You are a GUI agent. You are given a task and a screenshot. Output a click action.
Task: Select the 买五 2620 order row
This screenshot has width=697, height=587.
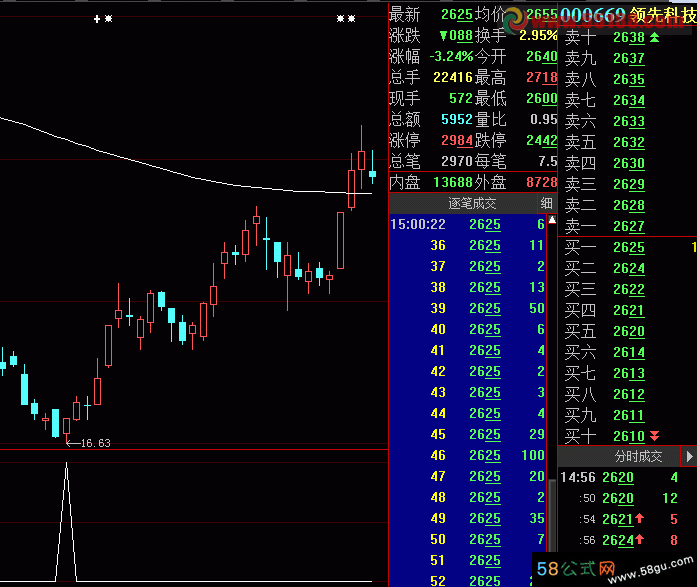click(627, 331)
